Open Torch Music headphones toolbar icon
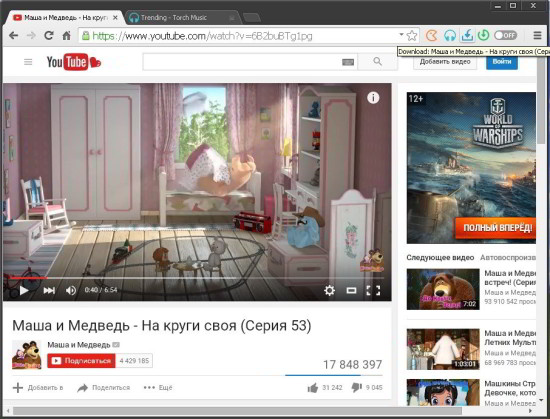Screen dimensions: 550x419 (x=450, y=35)
